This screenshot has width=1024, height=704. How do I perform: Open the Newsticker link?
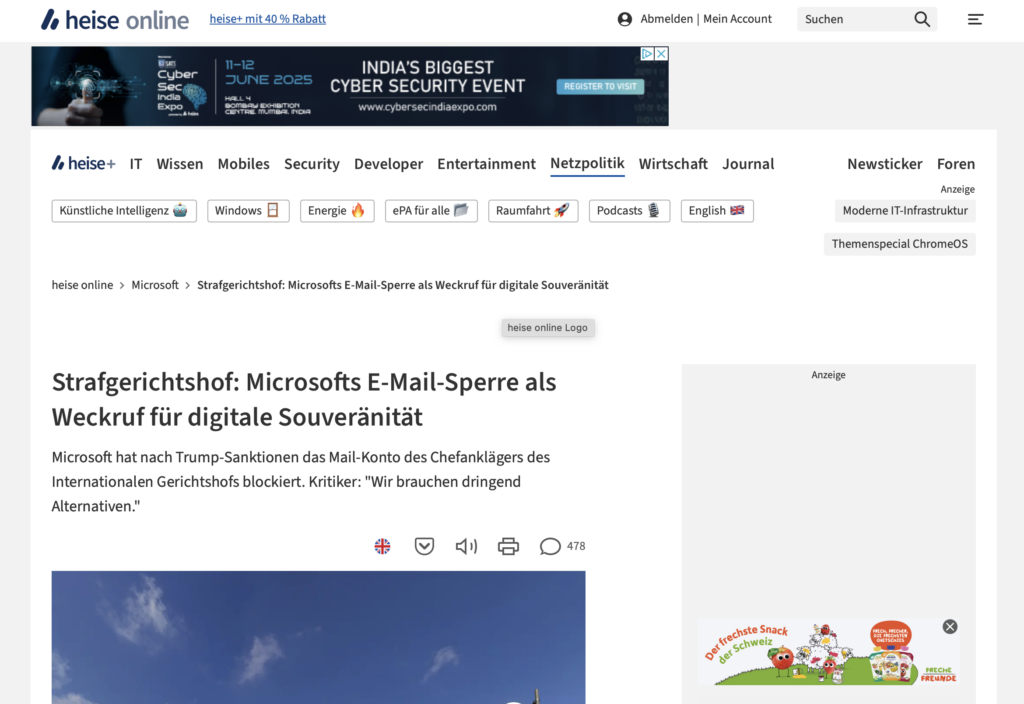tap(885, 164)
